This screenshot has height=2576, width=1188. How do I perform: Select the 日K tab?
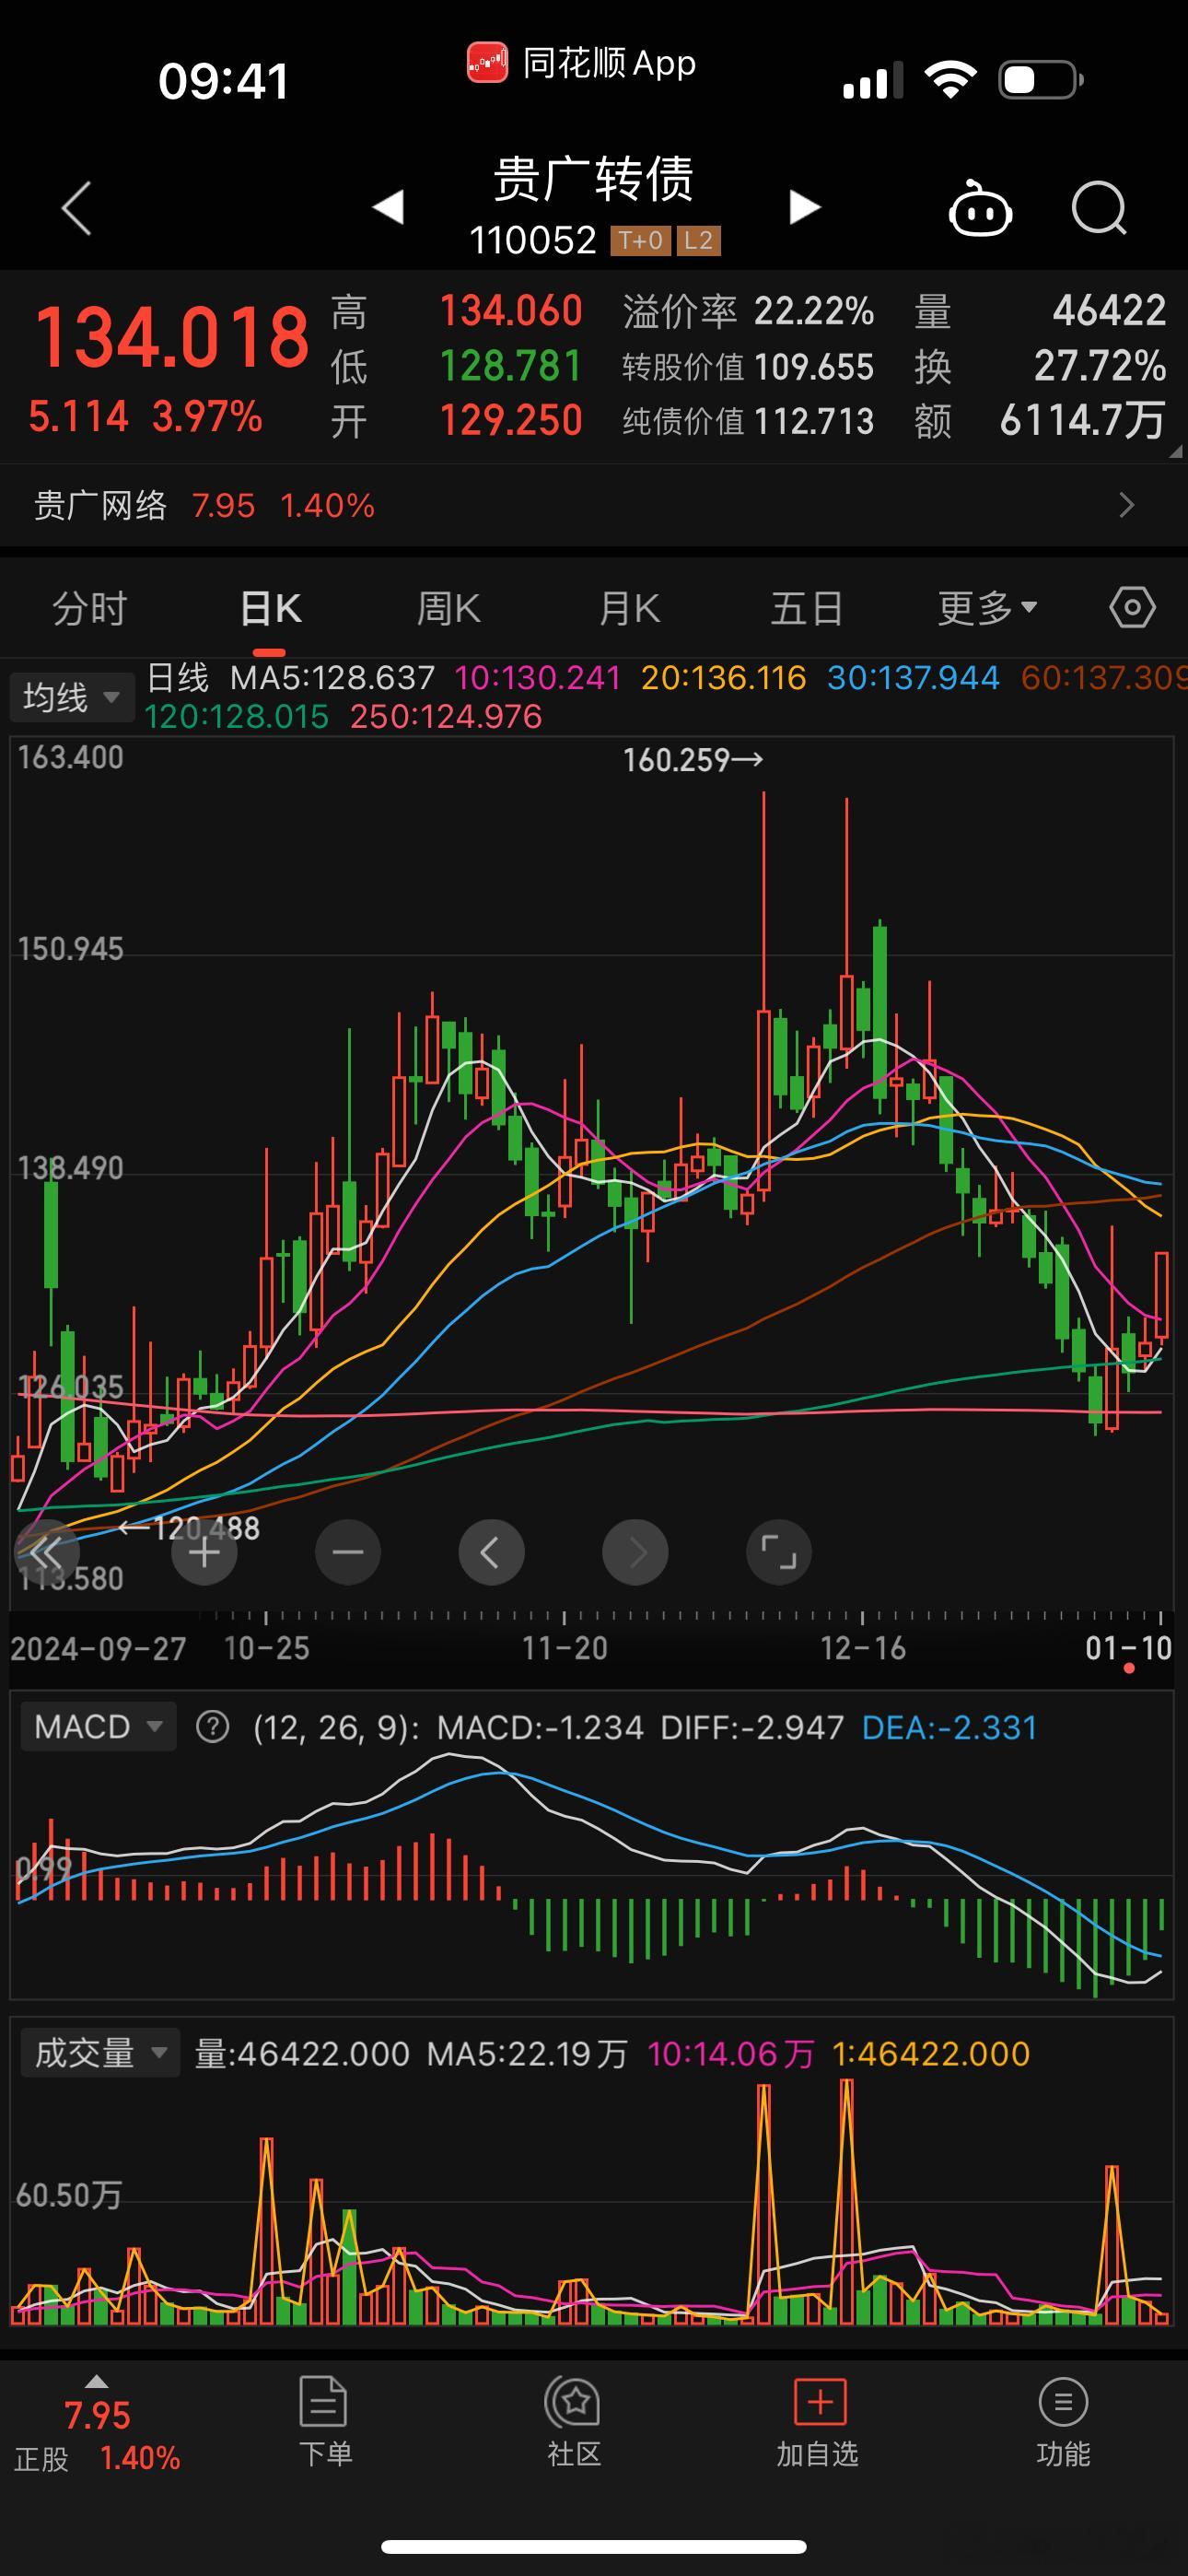270,608
